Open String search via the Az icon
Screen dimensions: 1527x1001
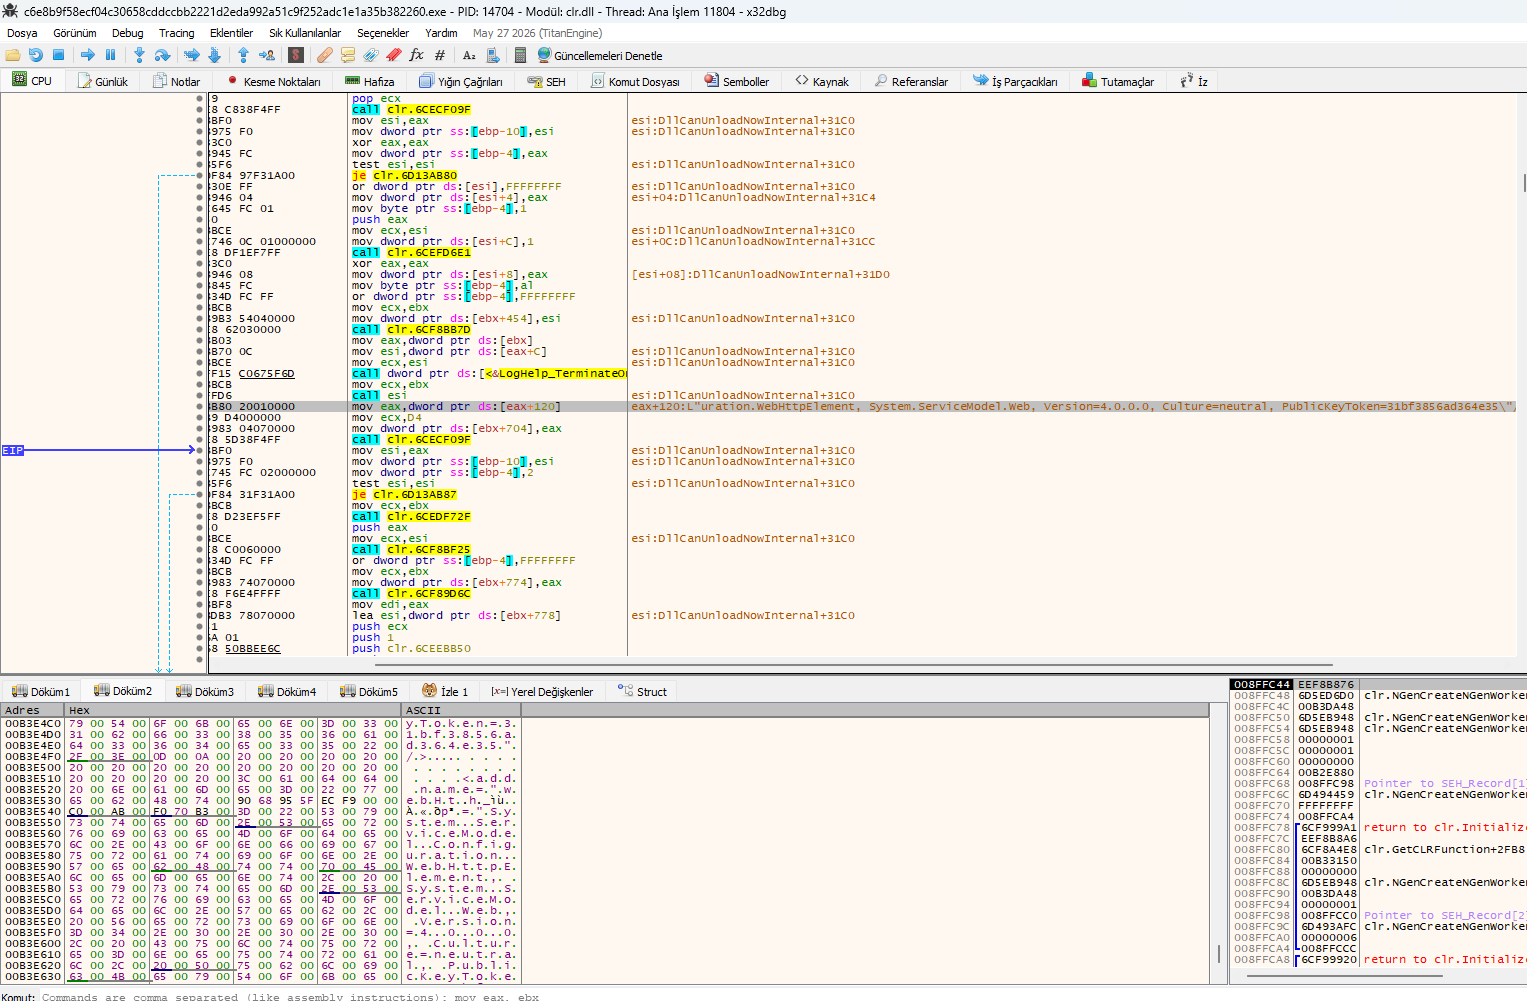tap(469, 55)
